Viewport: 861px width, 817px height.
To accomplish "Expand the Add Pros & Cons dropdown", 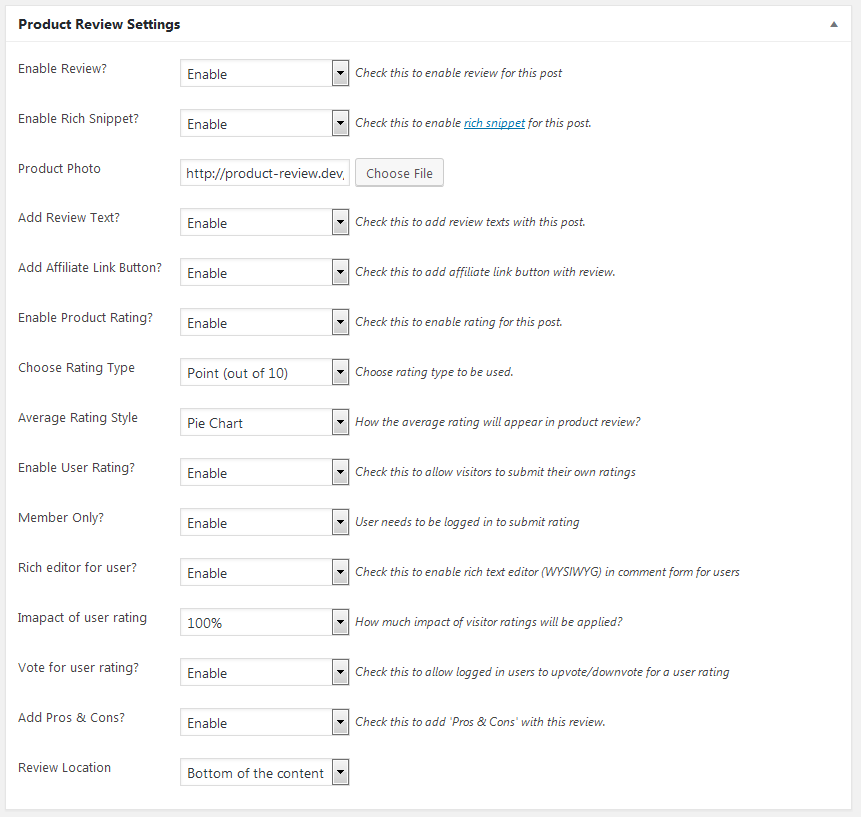I will (x=264, y=723).
